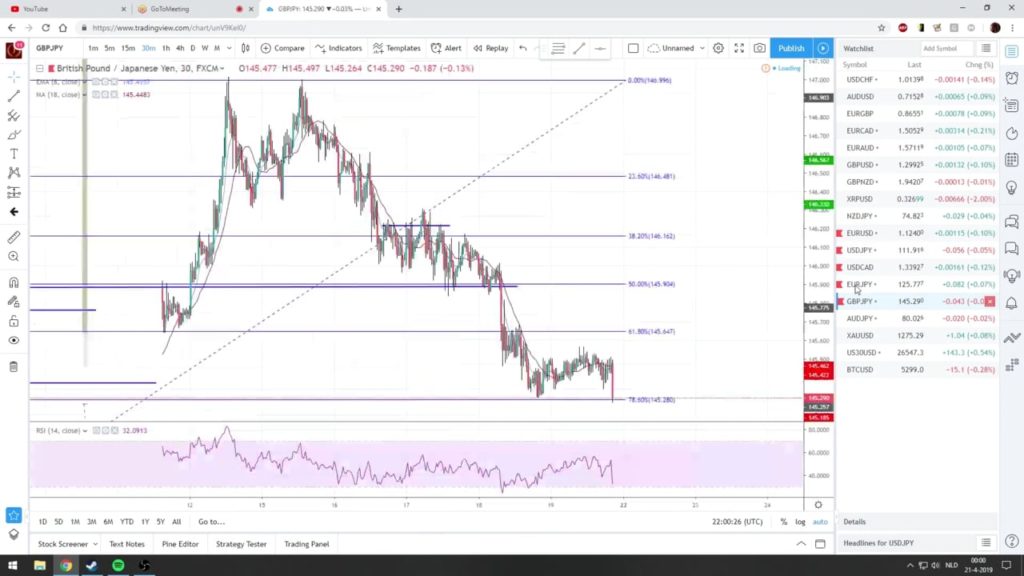Expand the RSI (14, close) indicator options

pyautogui.click(x=85, y=431)
